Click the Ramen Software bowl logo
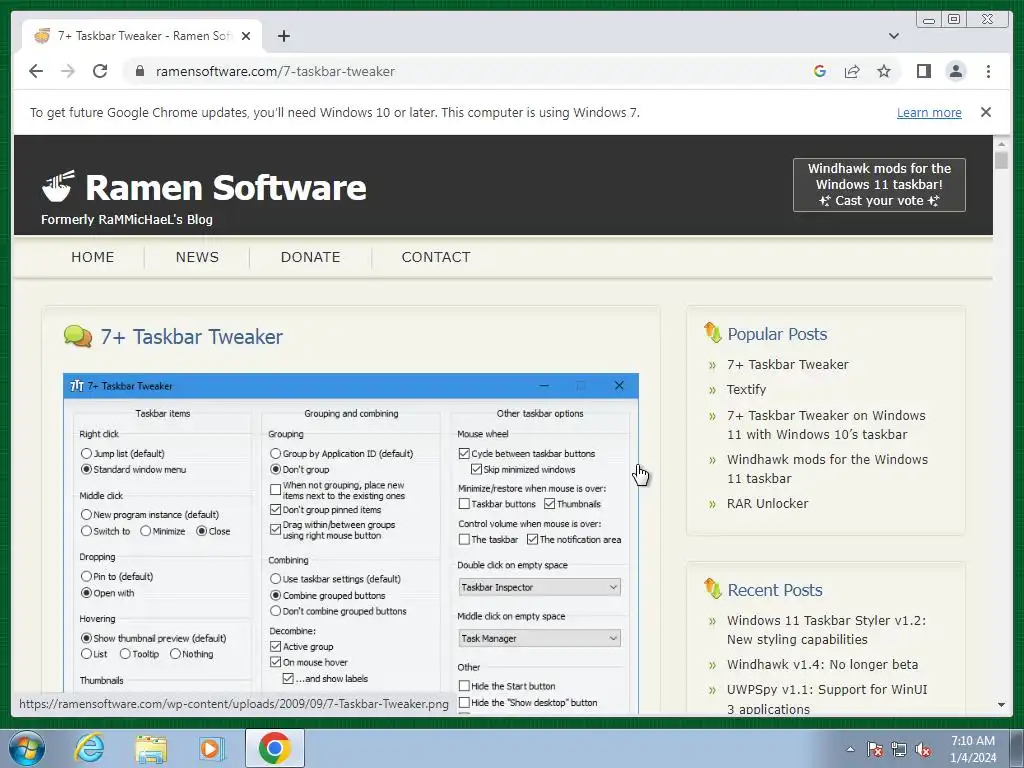 click(59, 186)
